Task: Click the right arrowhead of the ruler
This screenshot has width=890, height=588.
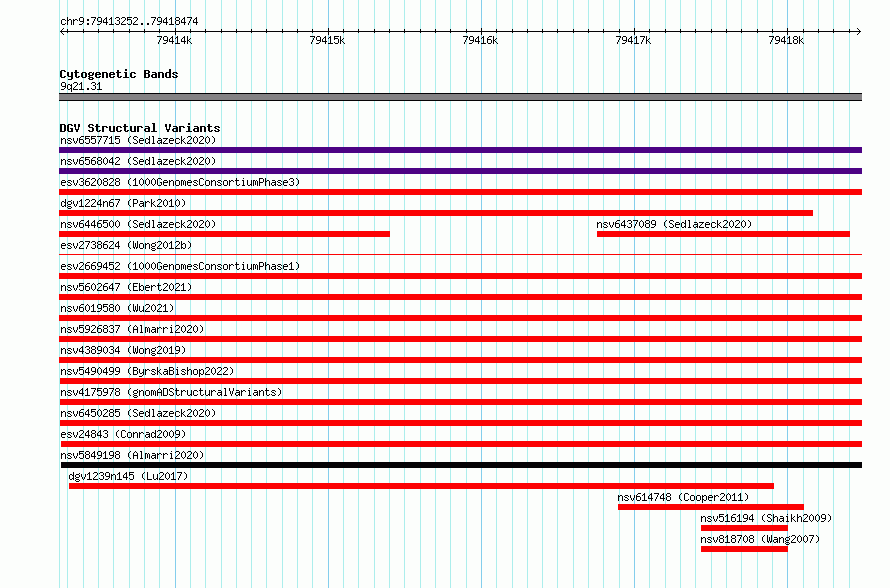Action: coord(859,31)
